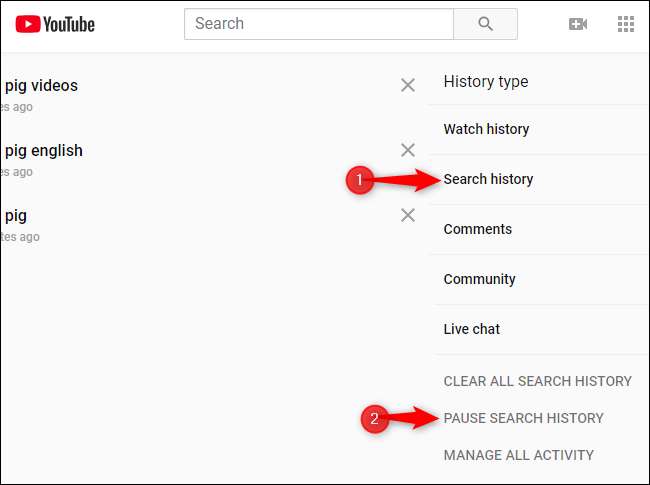Remove the 'pig videos' search entry
This screenshot has height=485, width=650.
coord(408,86)
